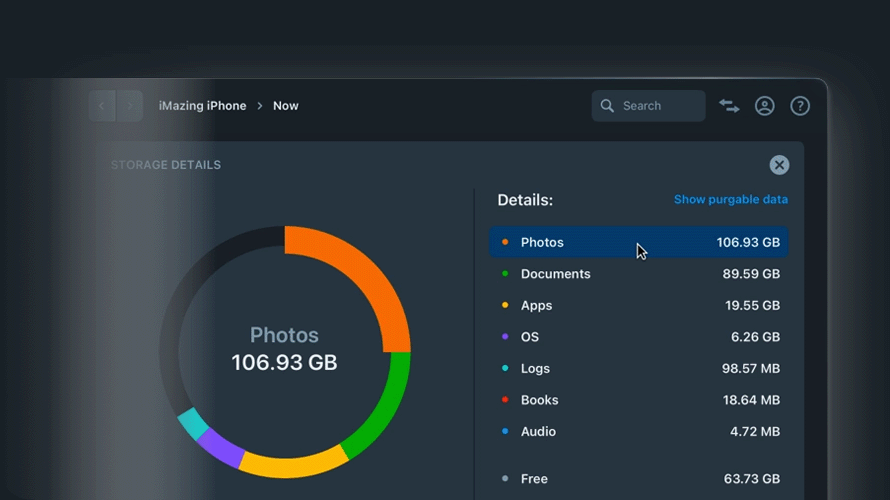Viewport: 890px width, 500px height.
Task: Select the Apps storage row
Action: (x=638, y=306)
